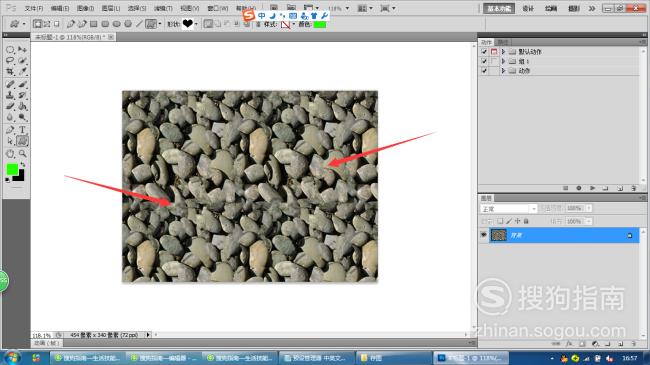Select the Eraser tool
The height and width of the screenshot is (365, 650).
pos(10,106)
